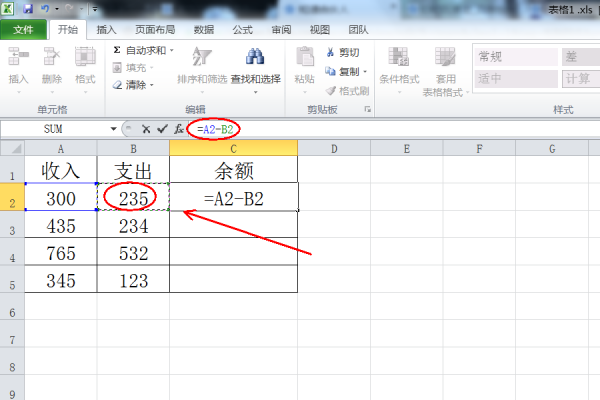Click the Select All corner triangle
600x400 pixels.
point(13,148)
